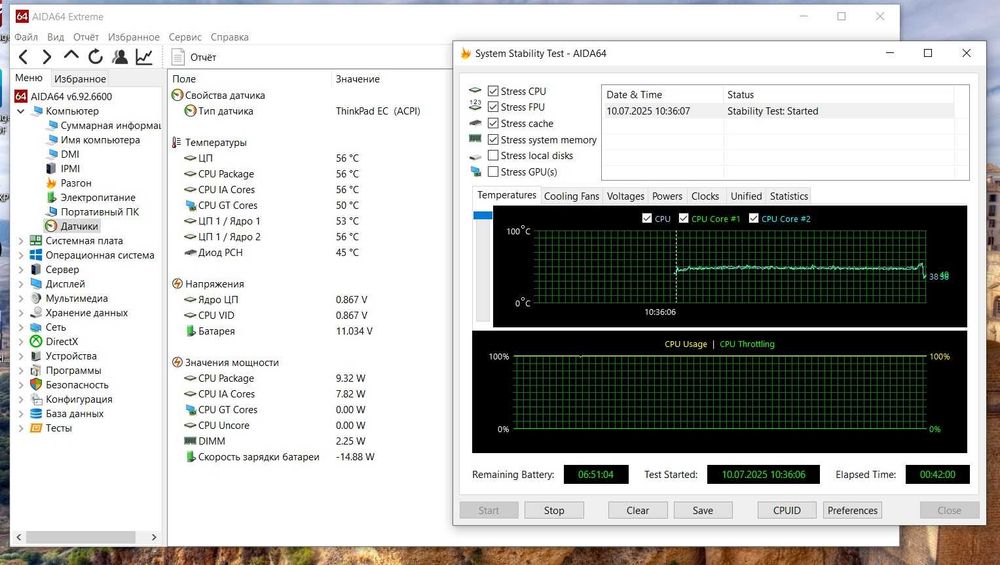Expand the Дисплей tree node
The width and height of the screenshot is (1000, 565).
tap(20, 284)
